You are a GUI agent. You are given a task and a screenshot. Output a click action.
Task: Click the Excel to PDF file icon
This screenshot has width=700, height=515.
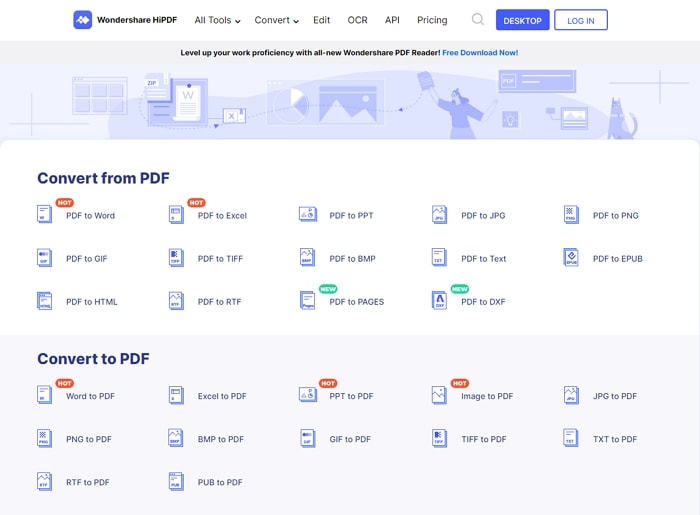coord(176,395)
